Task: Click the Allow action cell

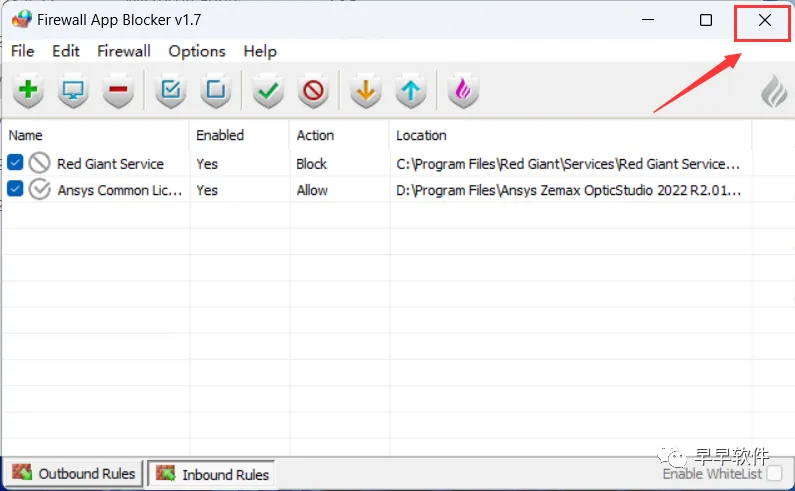Action: [x=312, y=190]
